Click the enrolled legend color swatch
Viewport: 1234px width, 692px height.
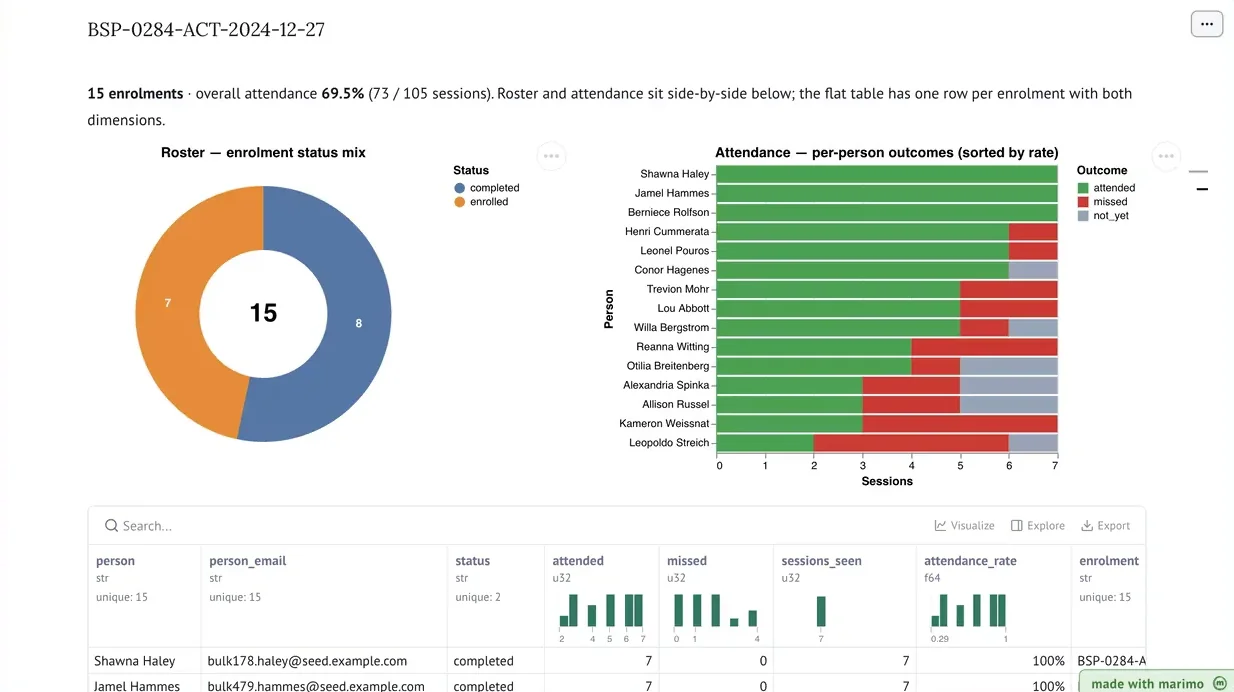(459, 202)
